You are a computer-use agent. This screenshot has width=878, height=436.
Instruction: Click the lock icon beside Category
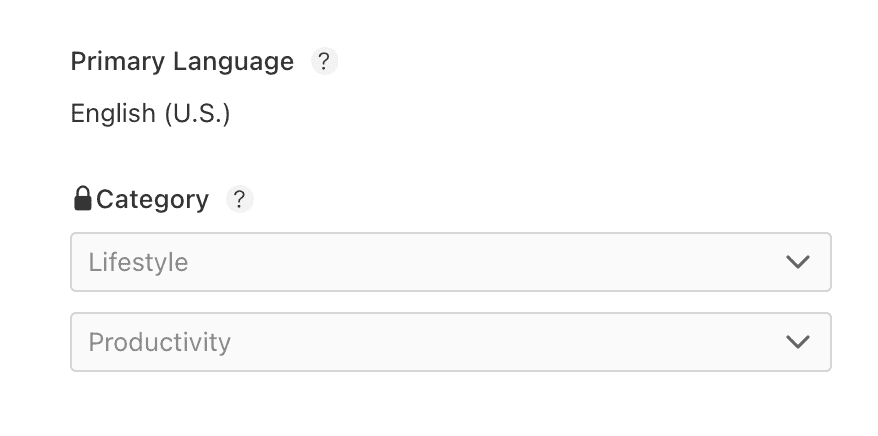pos(83,199)
